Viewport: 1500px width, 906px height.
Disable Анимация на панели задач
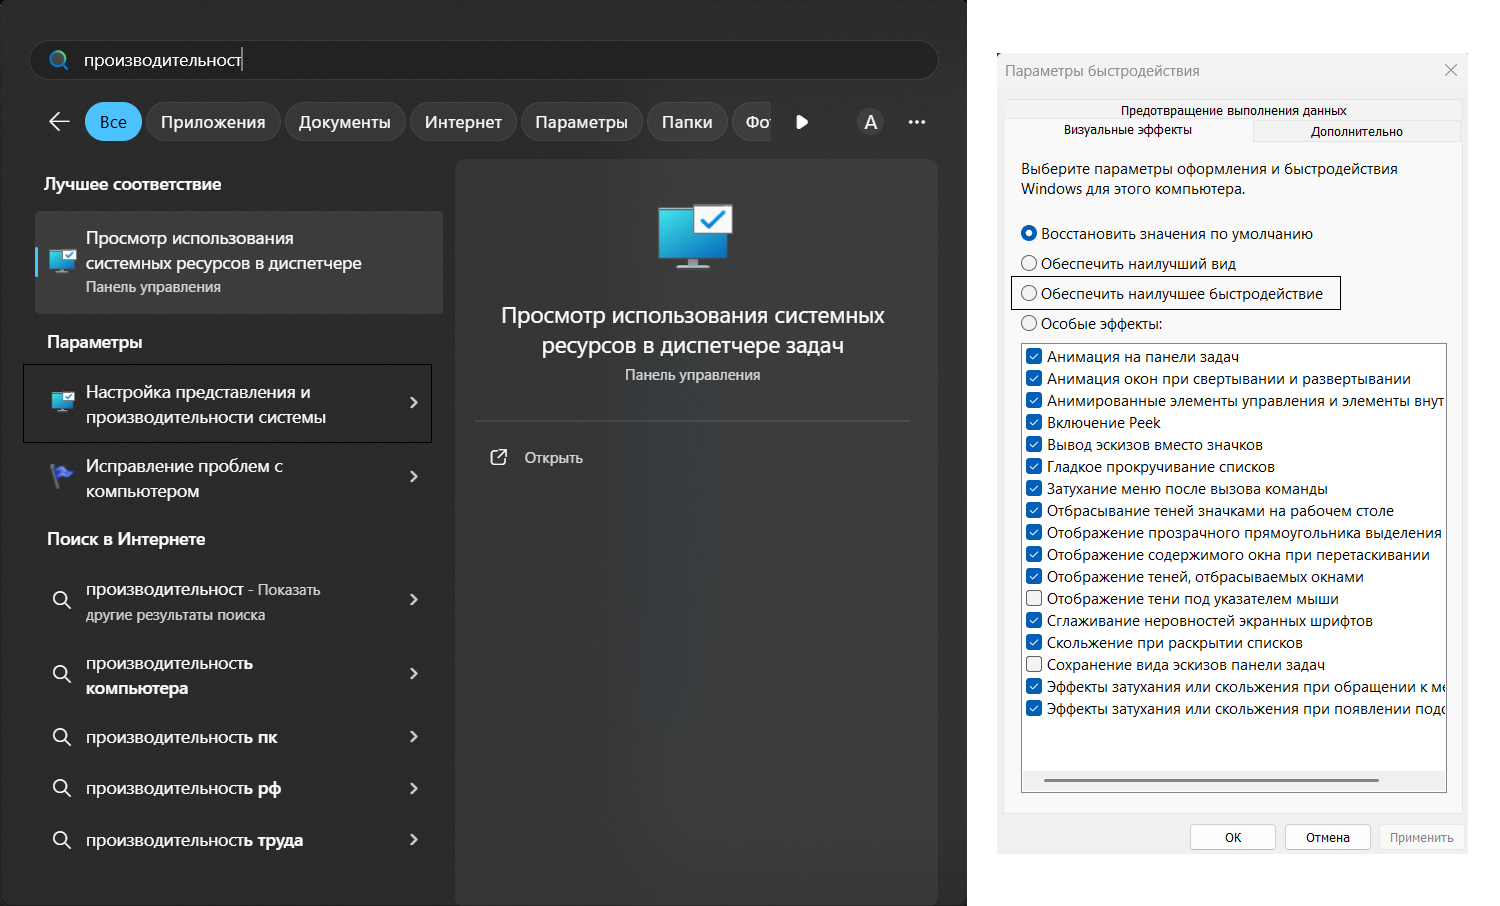tap(1034, 355)
